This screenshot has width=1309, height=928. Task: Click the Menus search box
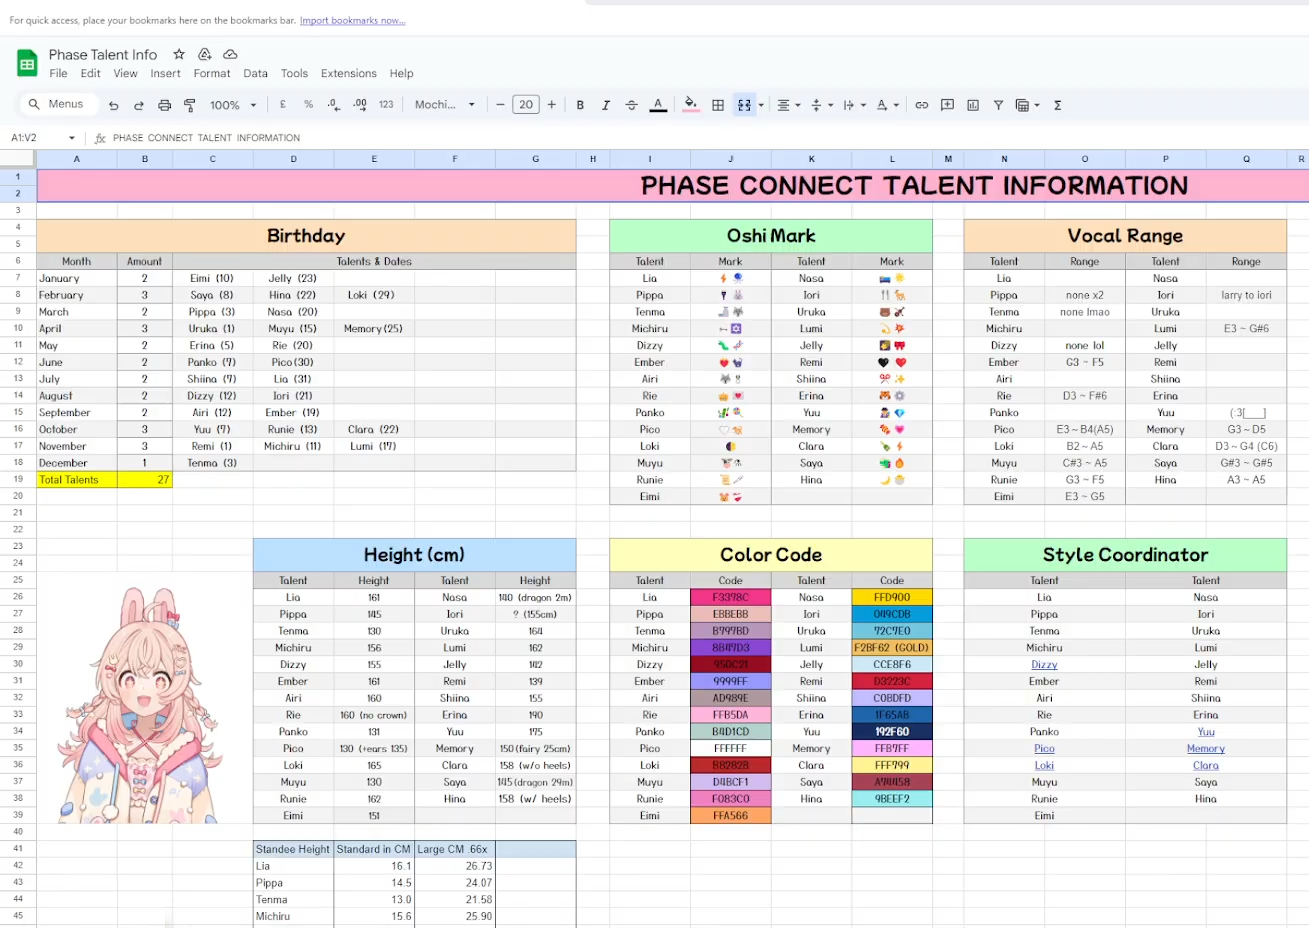tap(59, 104)
